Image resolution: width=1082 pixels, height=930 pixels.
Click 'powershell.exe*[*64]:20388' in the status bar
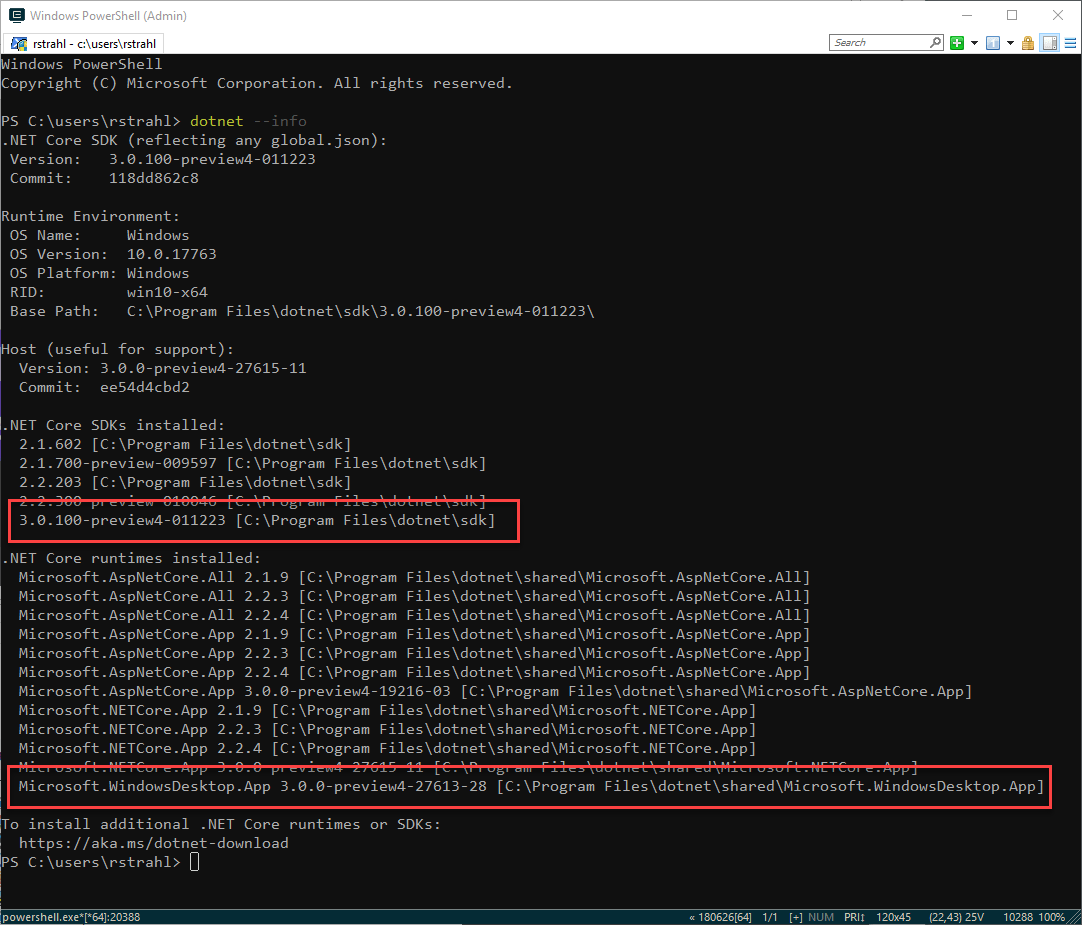71,917
